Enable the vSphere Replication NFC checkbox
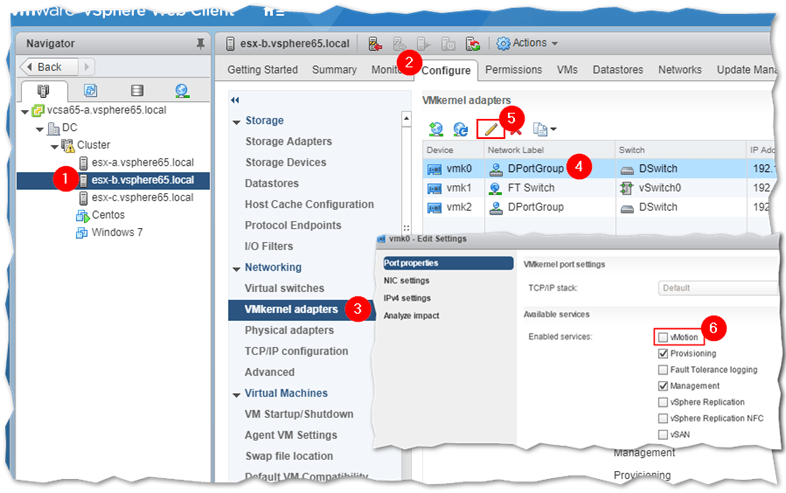786x493 pixels. pyautogui.click(x=663, y=418)
